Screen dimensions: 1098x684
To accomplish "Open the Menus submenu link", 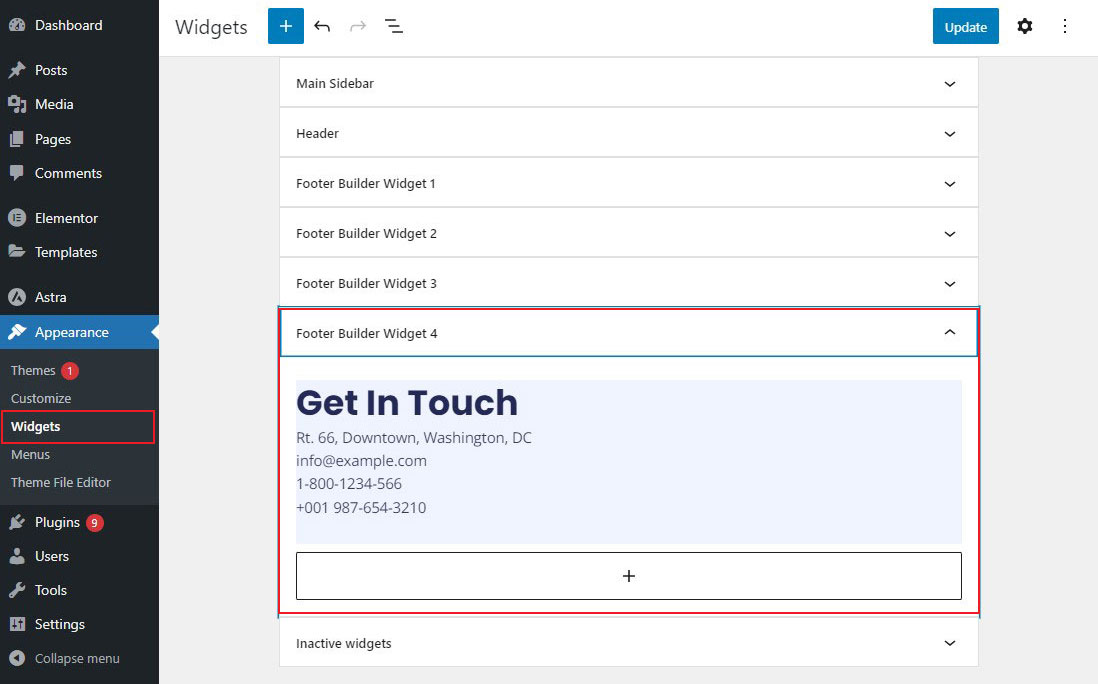I will point(30,454).
